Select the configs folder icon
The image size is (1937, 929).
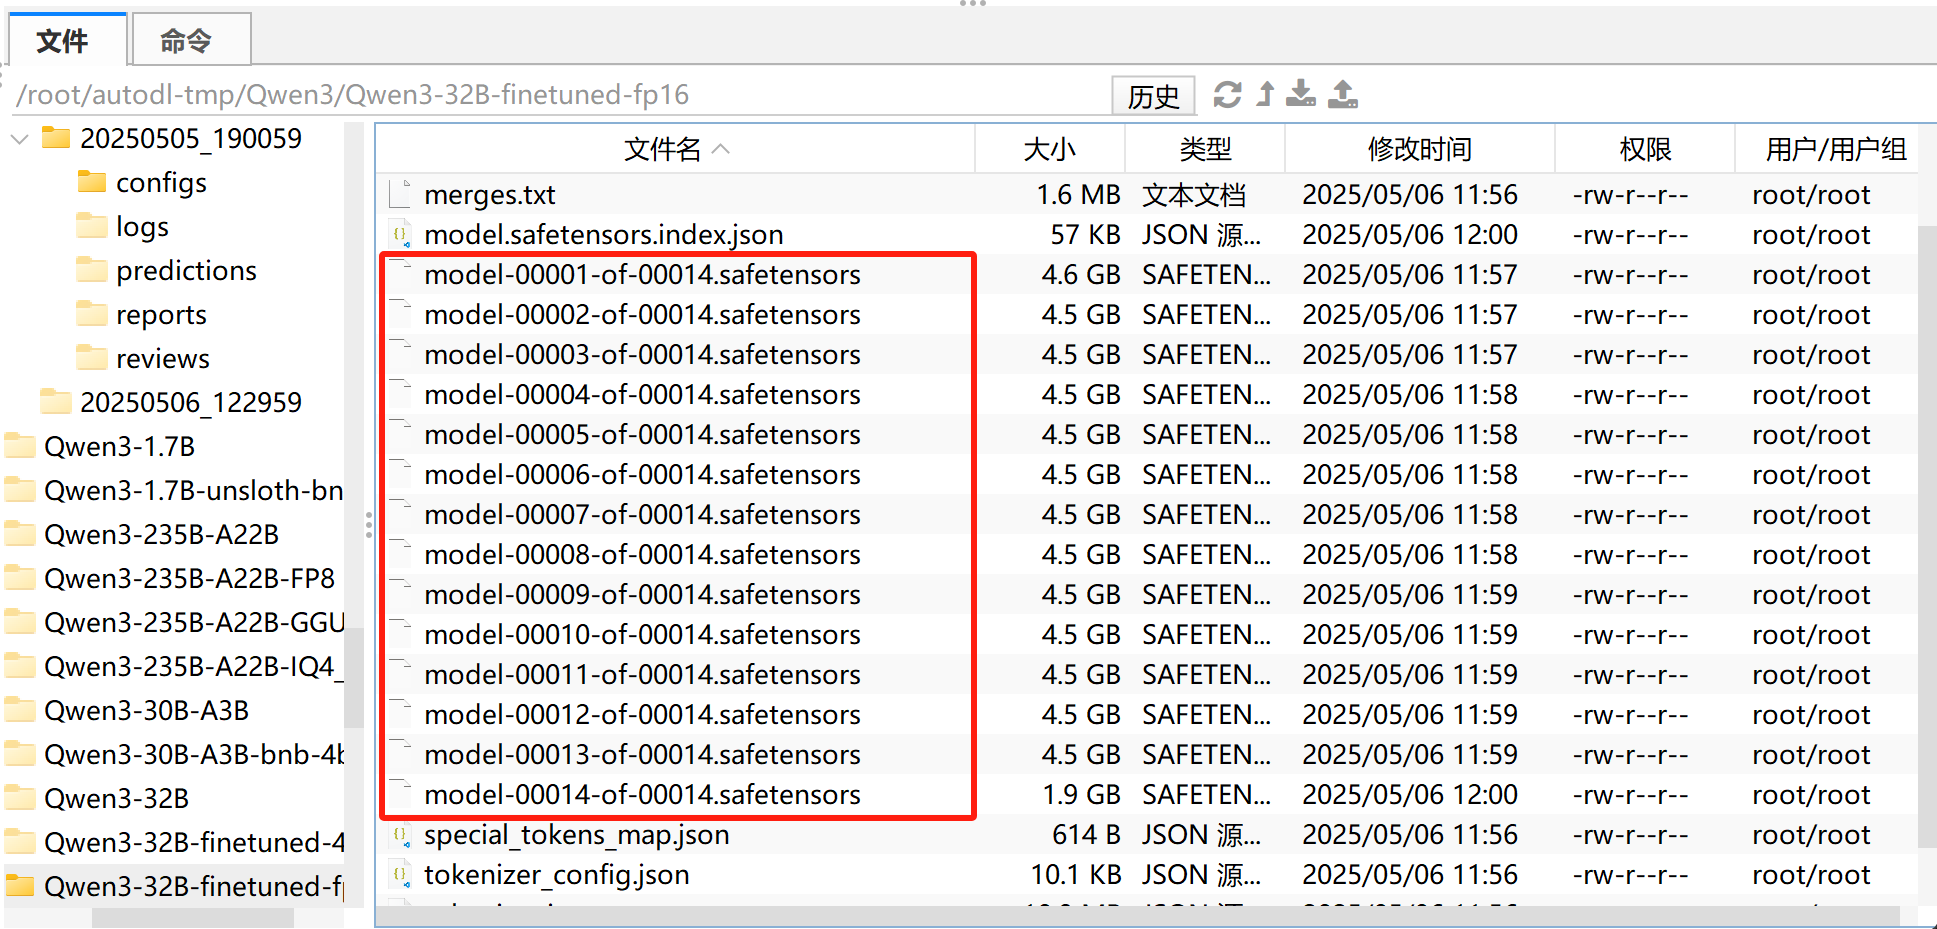pyautogui.click(x=92, y=182)
